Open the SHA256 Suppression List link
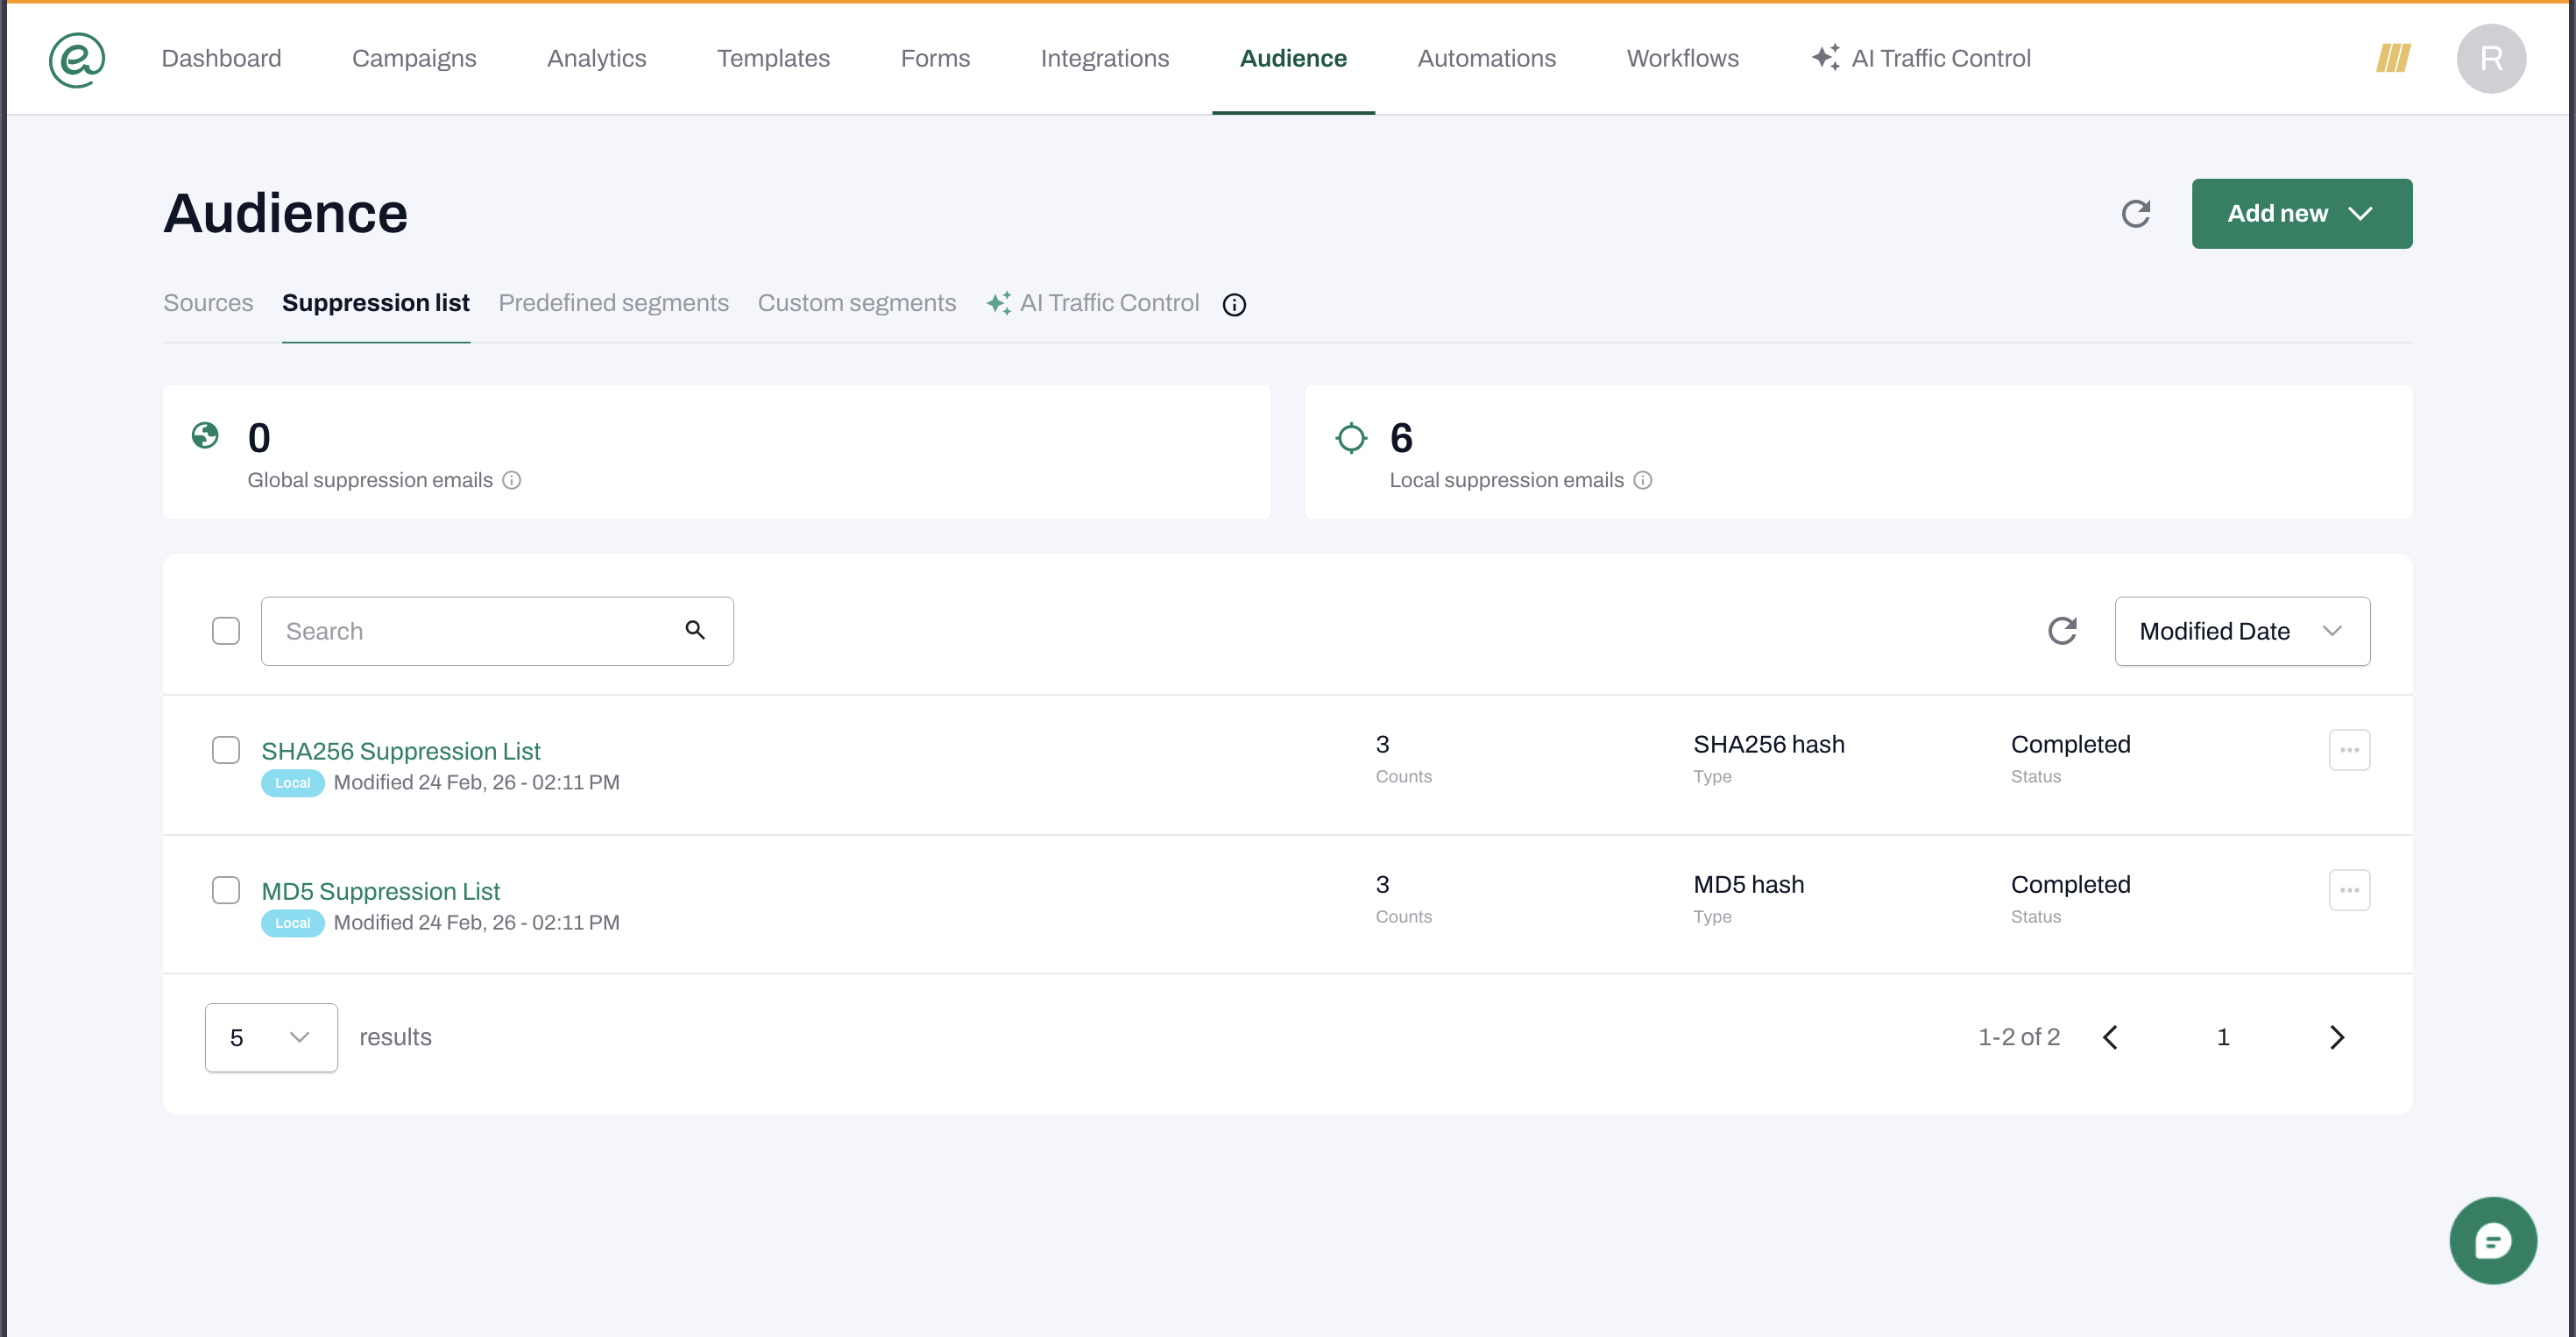The image size is (2576, 1337). (400, 751)
